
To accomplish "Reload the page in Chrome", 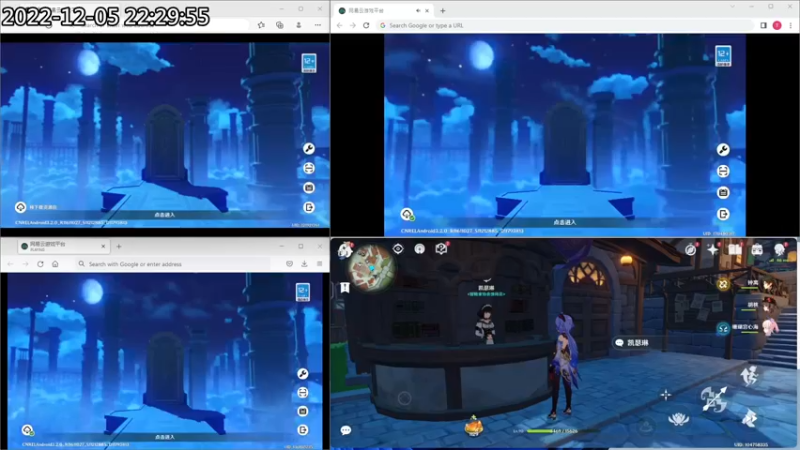I will click(x=366, y=25).
